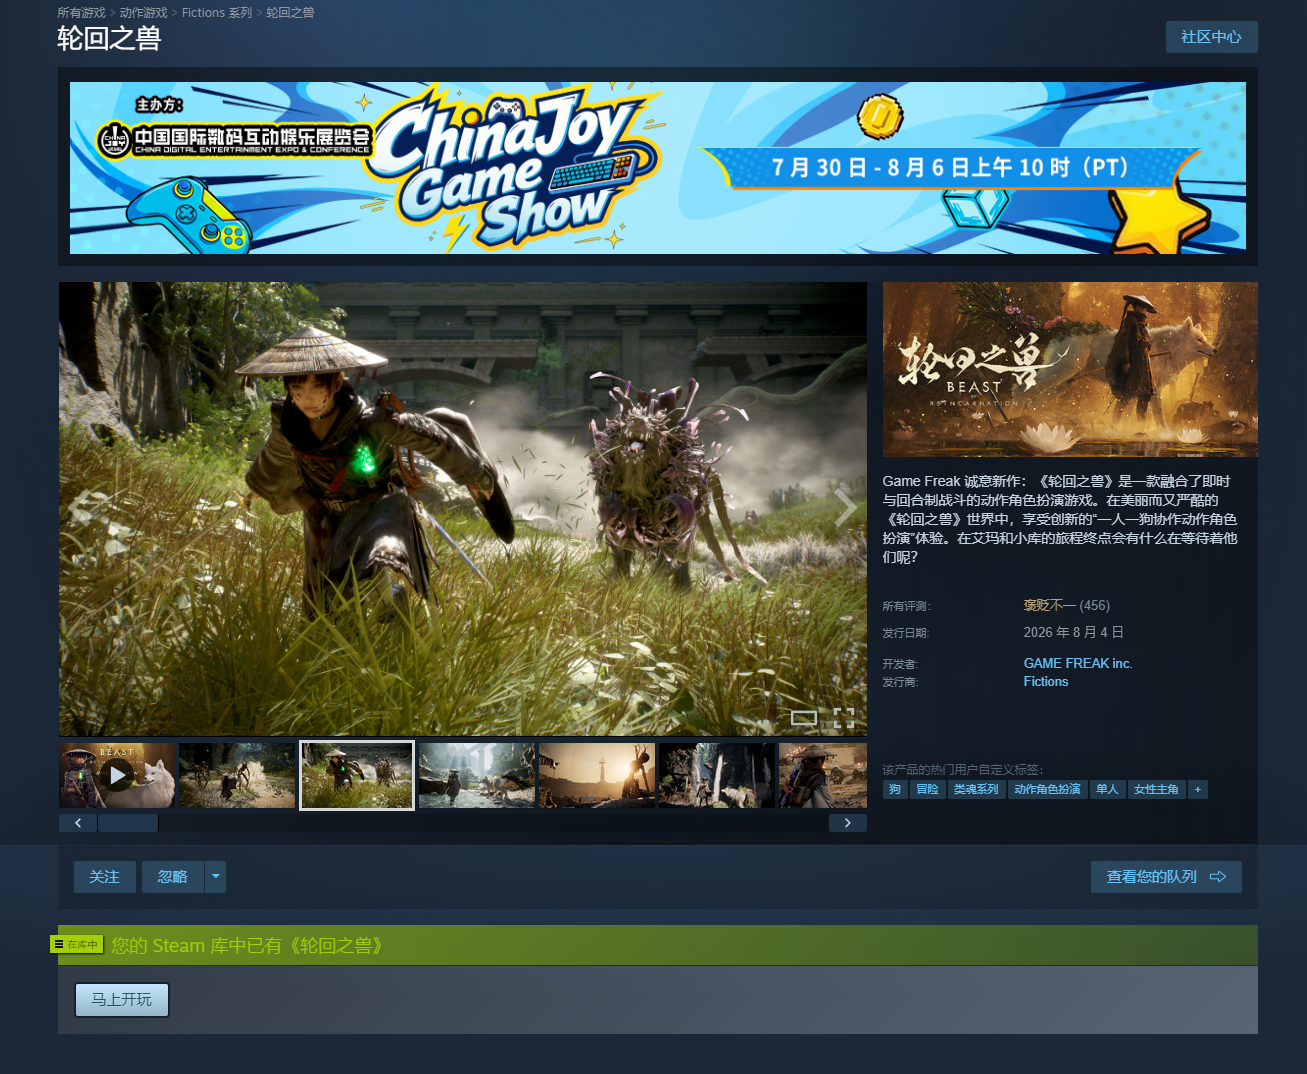The image size is (1307, 1074).
Task: Select the 冒险 tag
Action: click(928, 790)
